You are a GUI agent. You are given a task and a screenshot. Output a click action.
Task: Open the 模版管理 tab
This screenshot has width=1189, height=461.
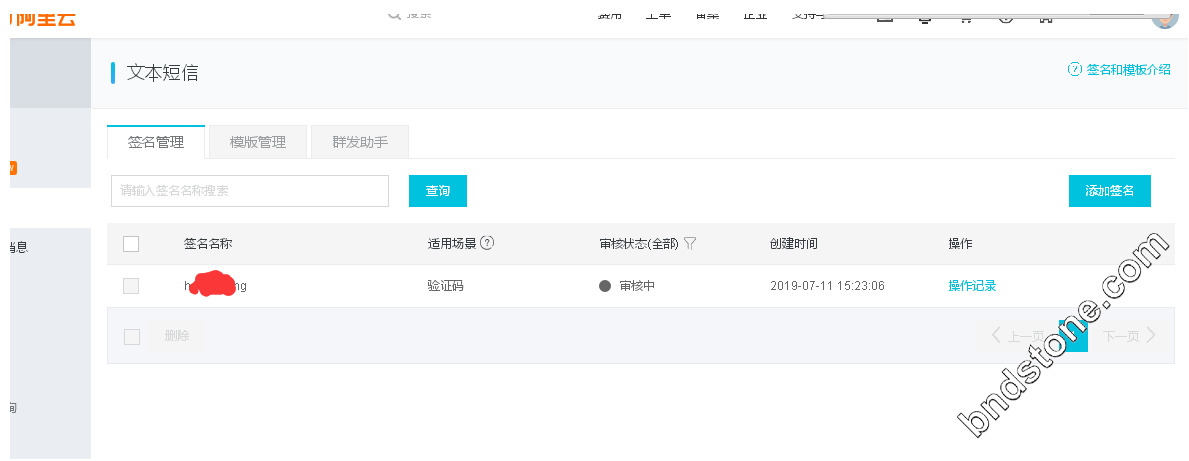(258, 142)
